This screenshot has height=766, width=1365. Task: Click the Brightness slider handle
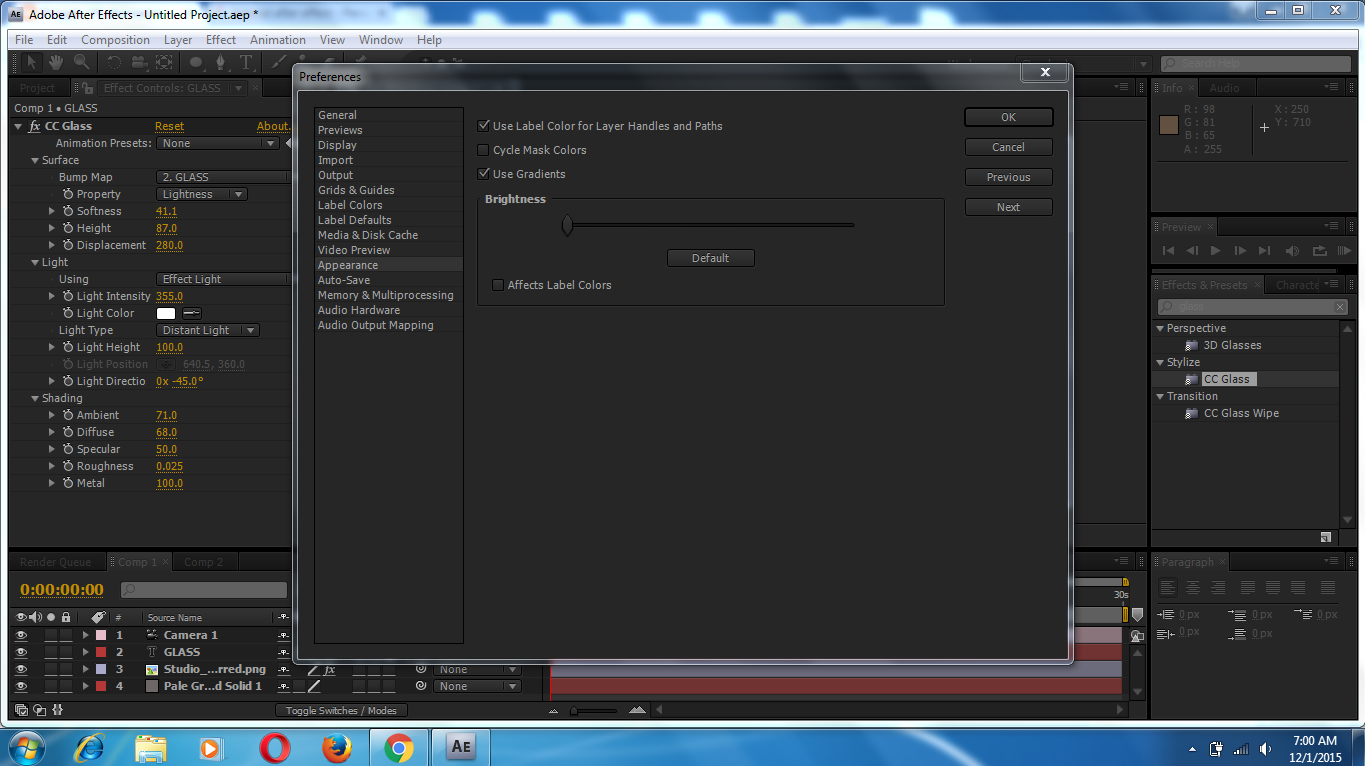click(567, 225)
